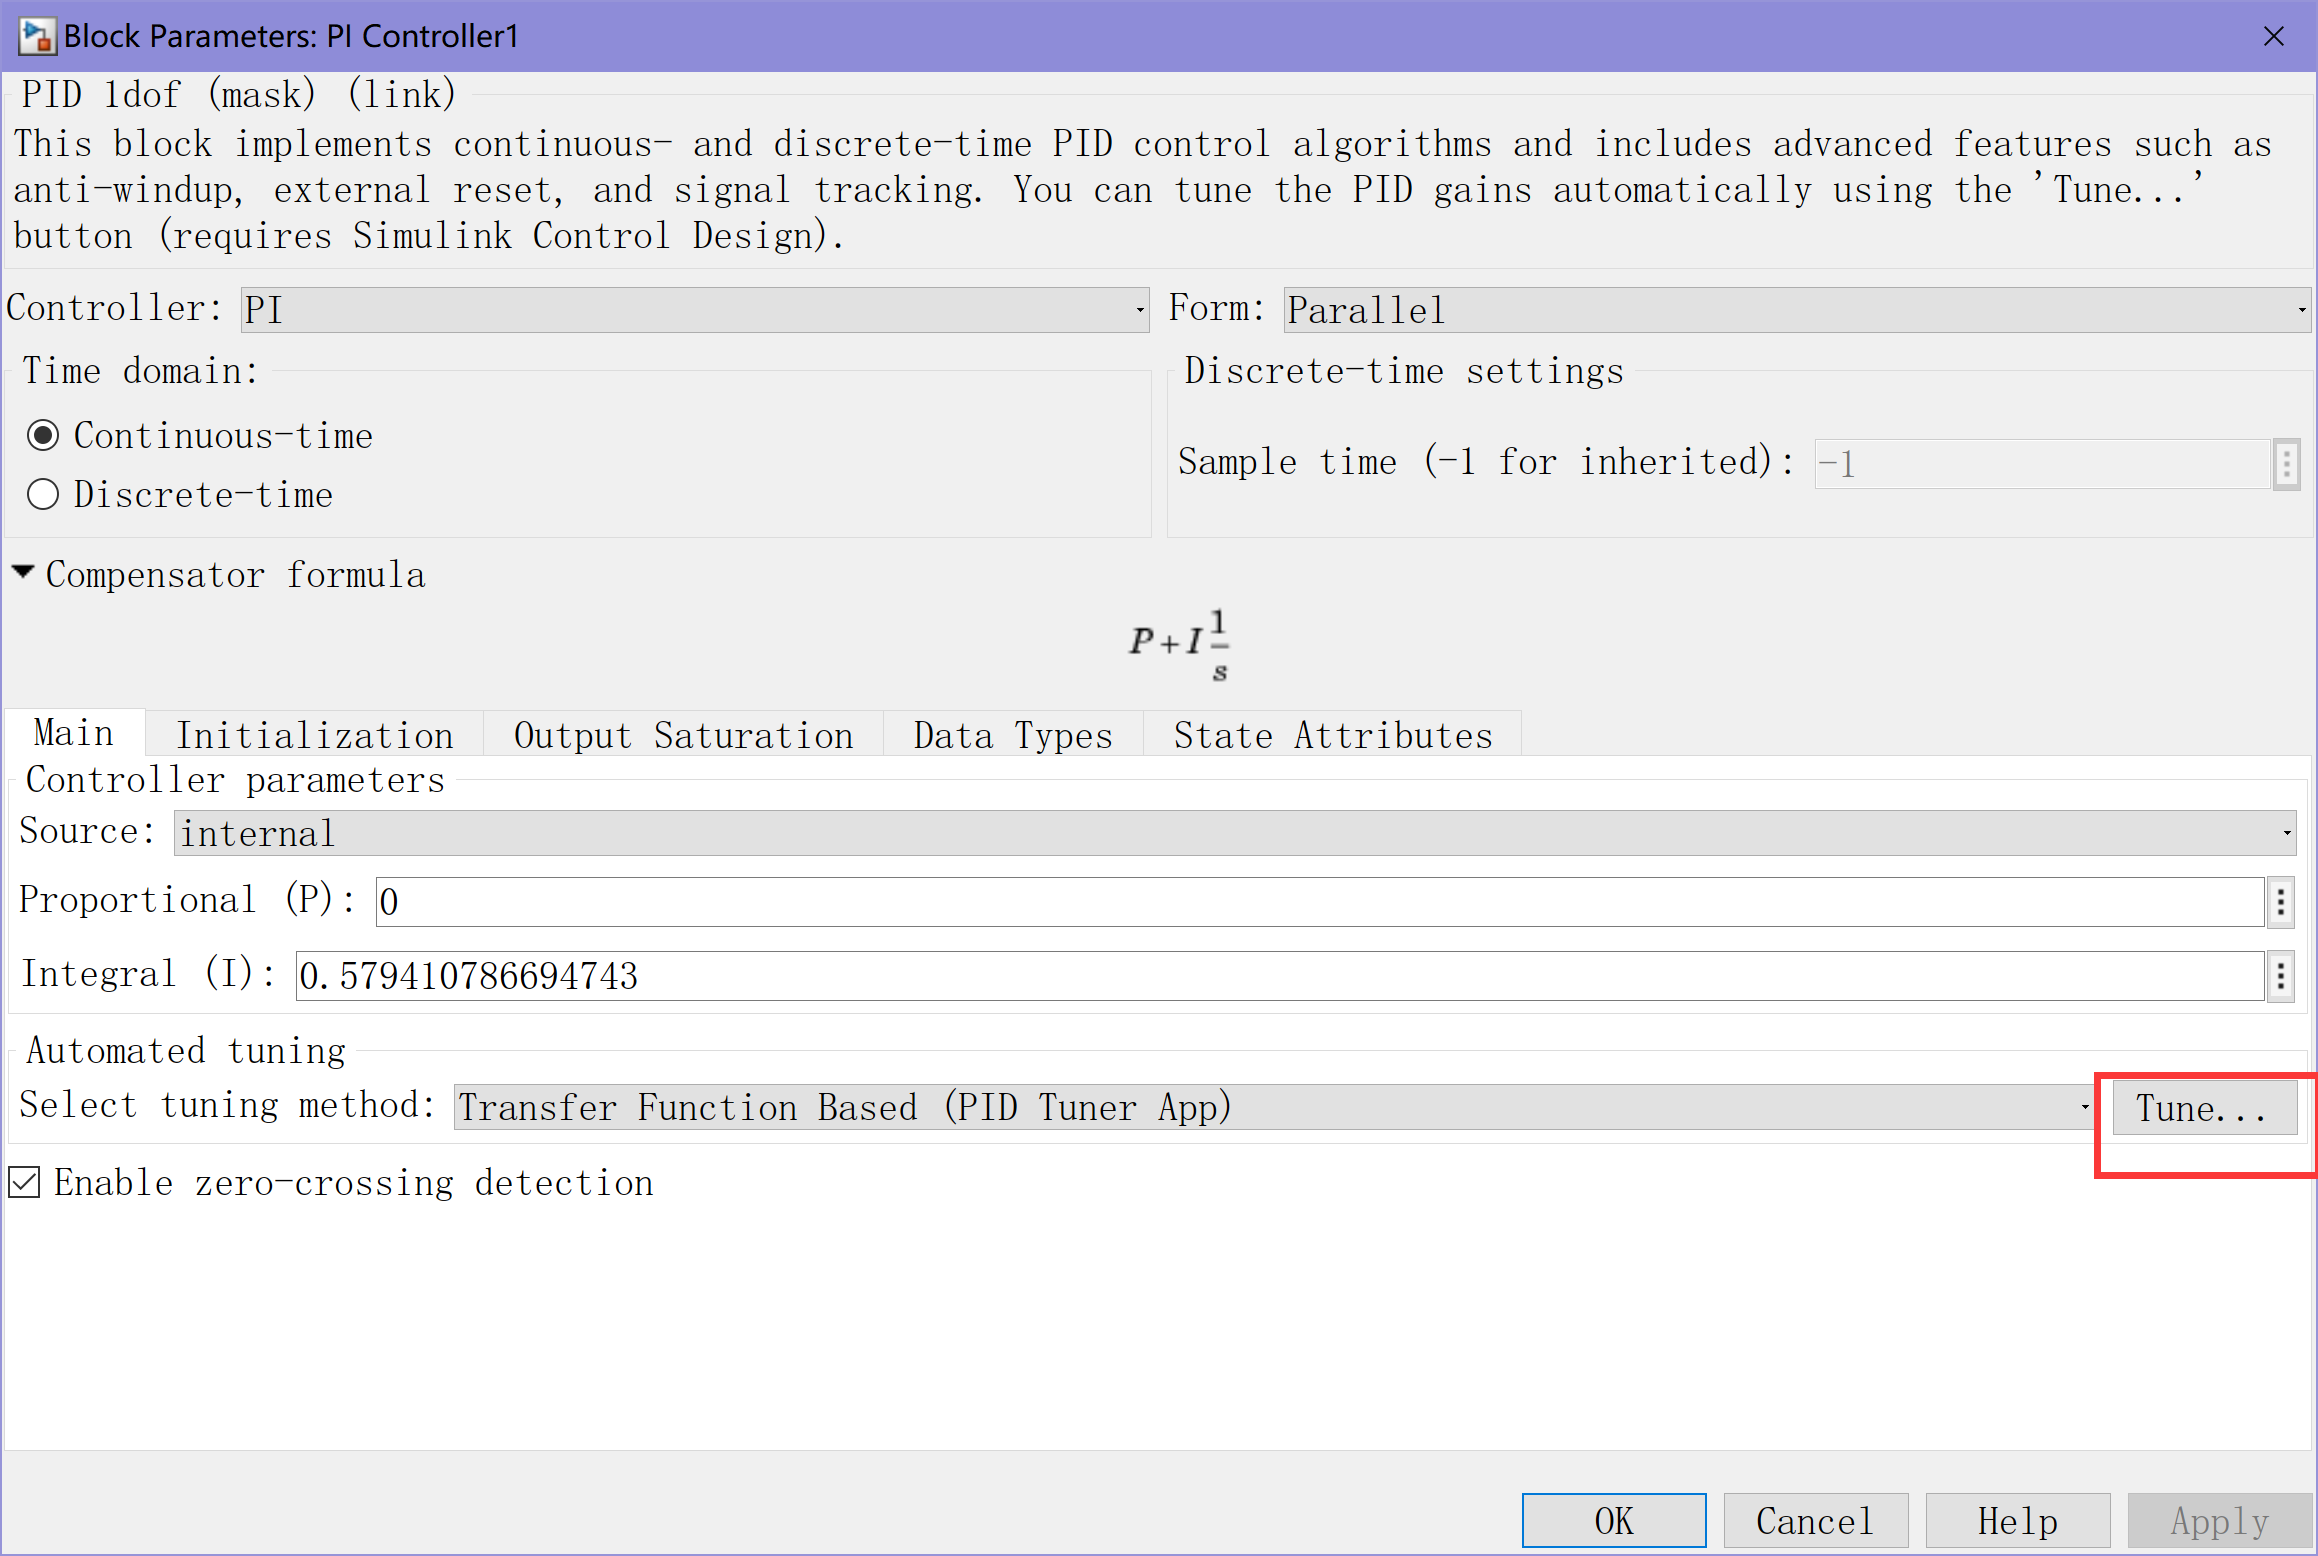Open the Controller type dropdown
The image size is (2318, 1556).
(x=694, y=310)
